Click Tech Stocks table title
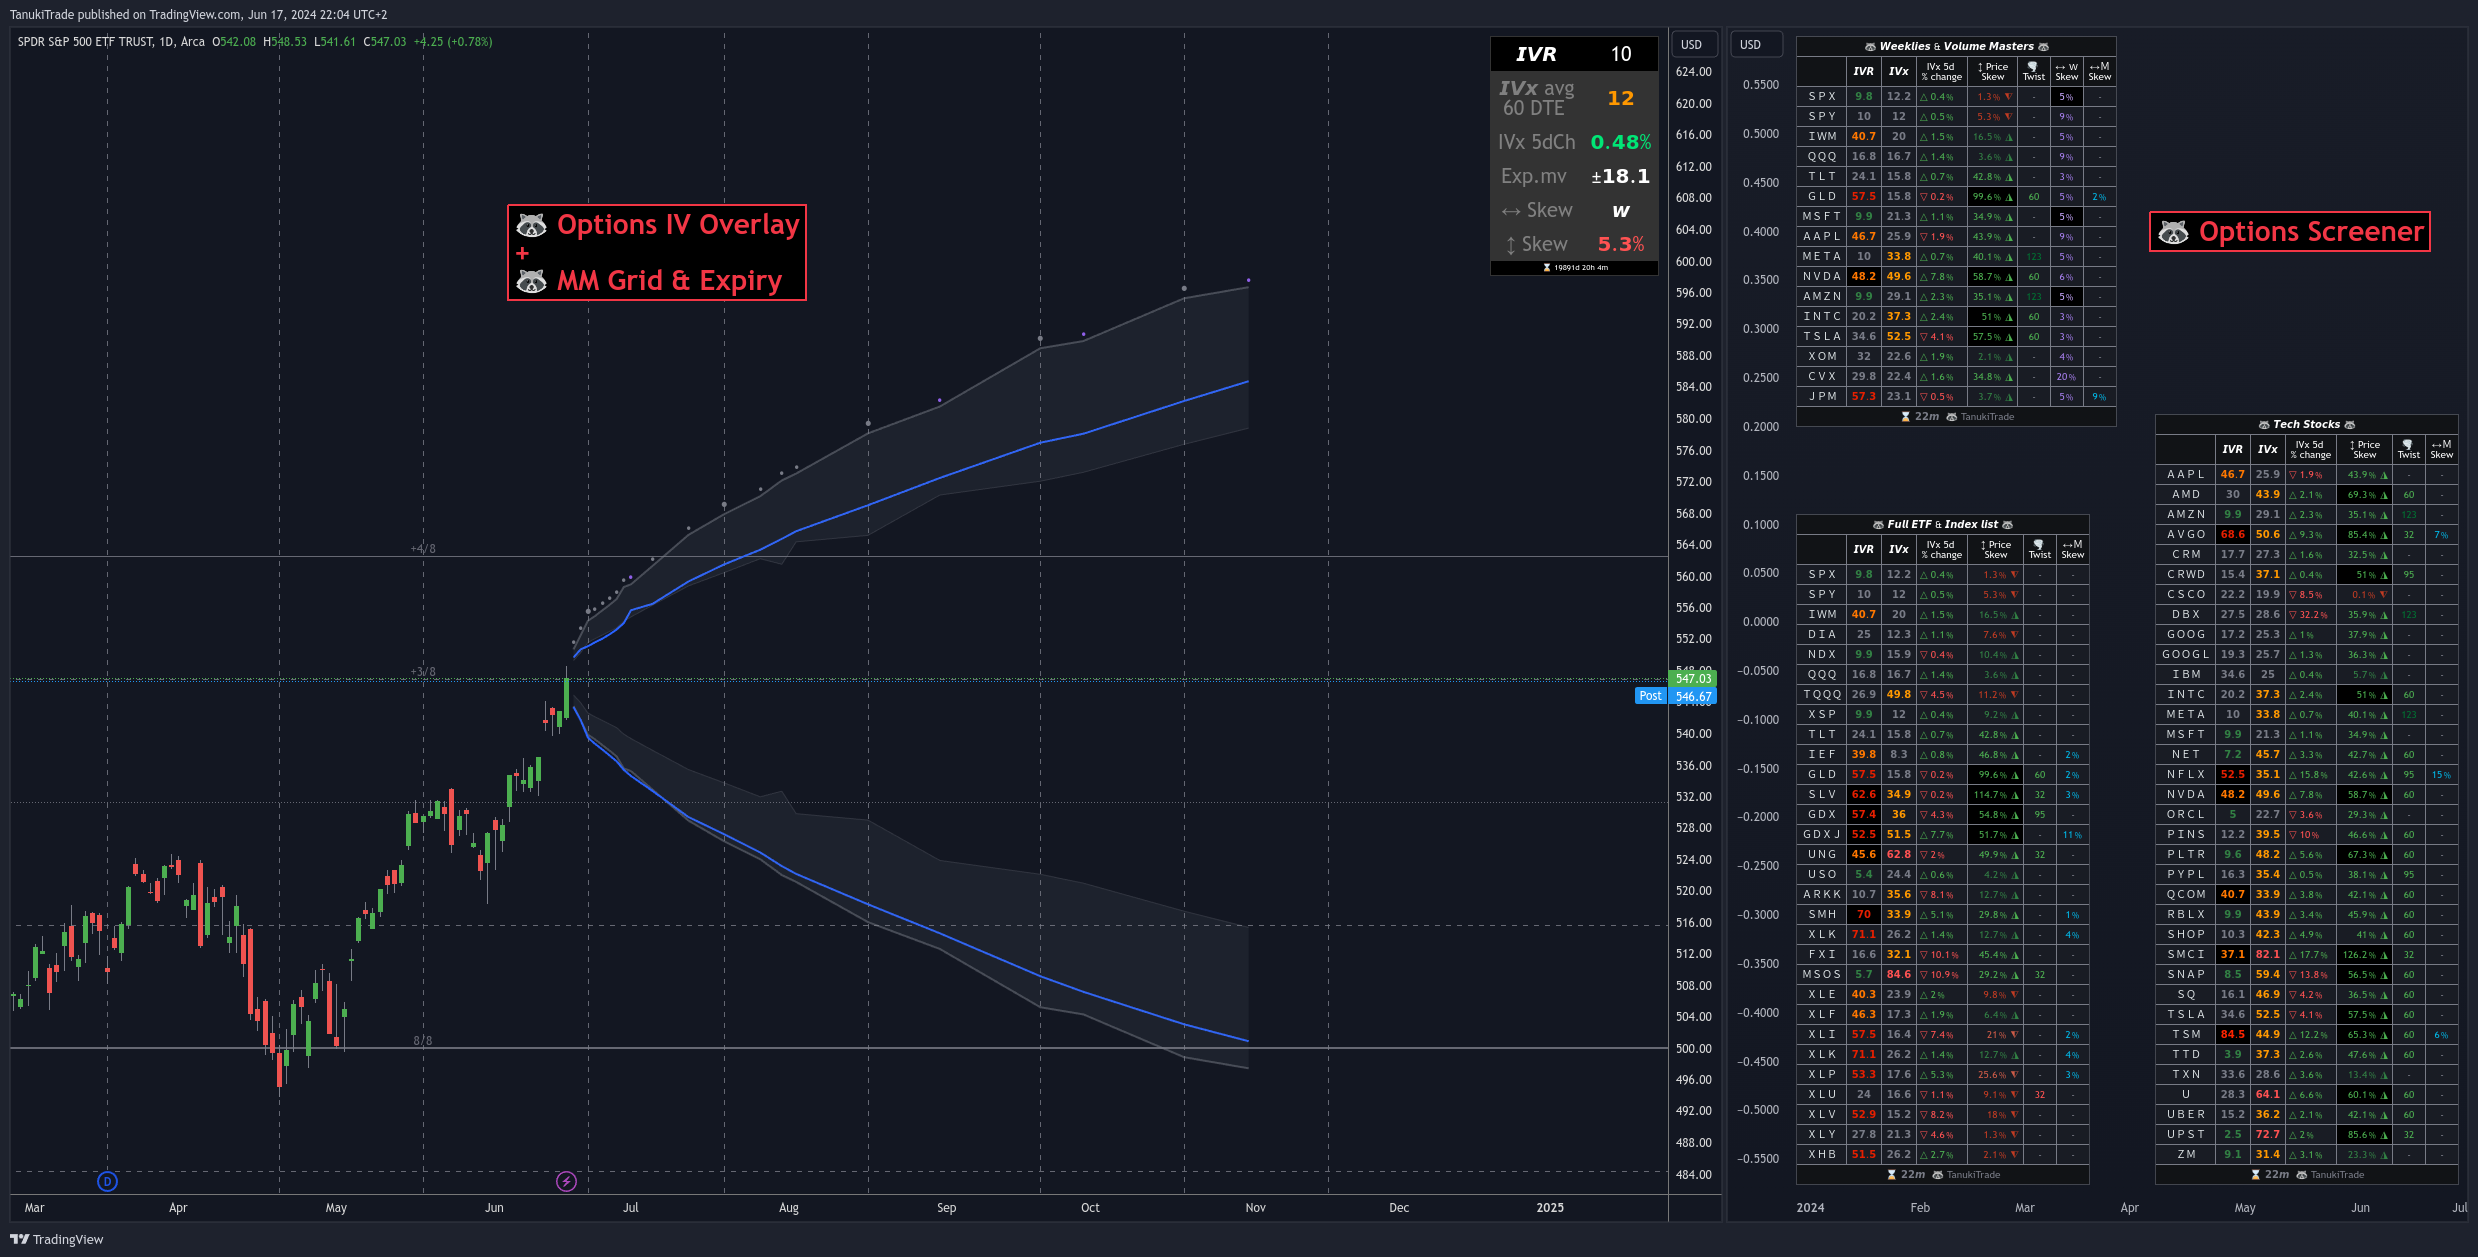 click(x=2306, y=424)
